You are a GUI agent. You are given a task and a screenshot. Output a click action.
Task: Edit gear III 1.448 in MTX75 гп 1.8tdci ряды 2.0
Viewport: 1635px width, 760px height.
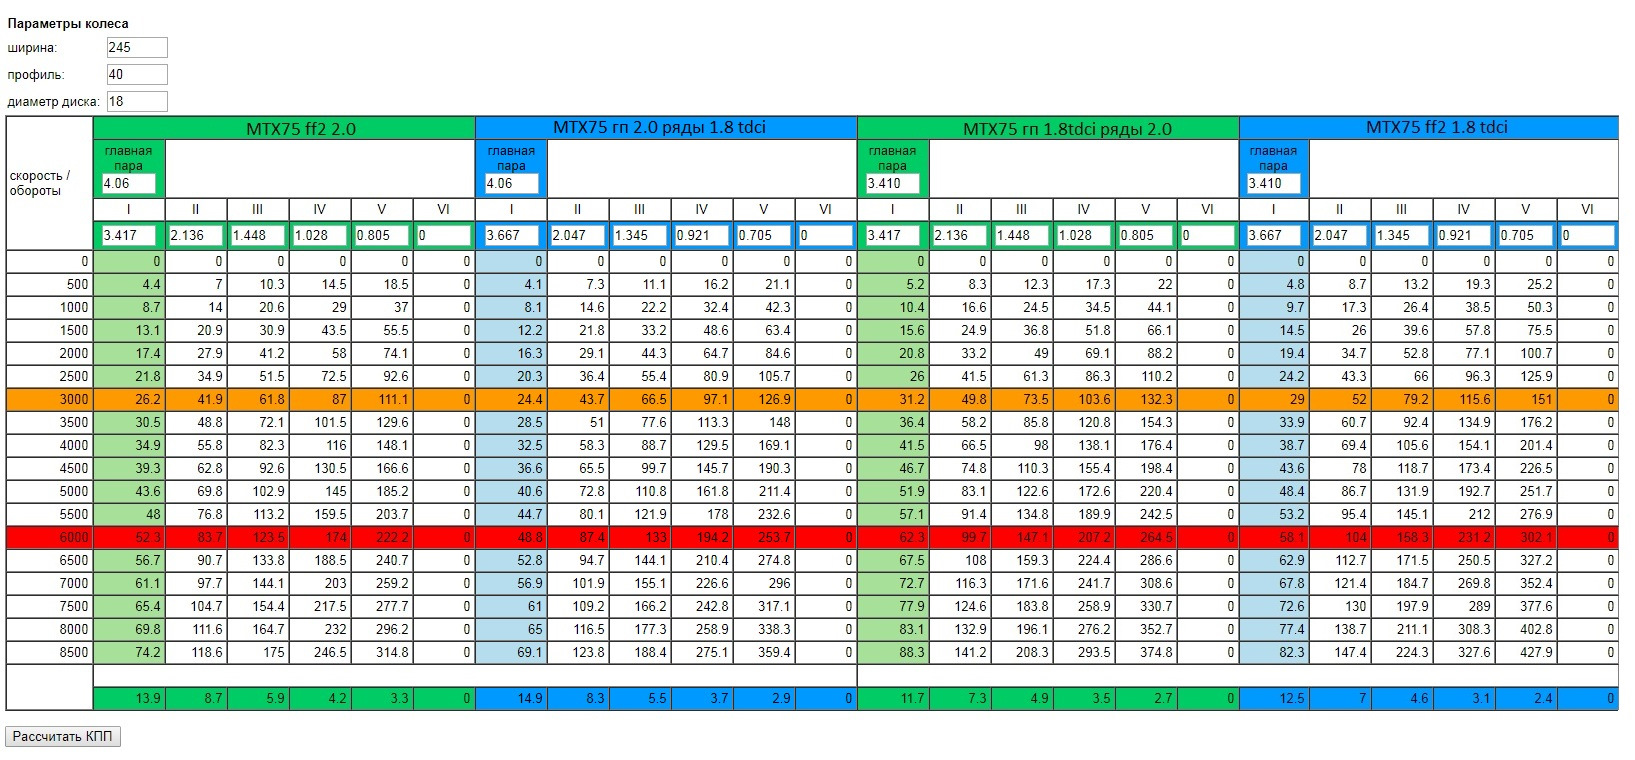[1022, 236]
